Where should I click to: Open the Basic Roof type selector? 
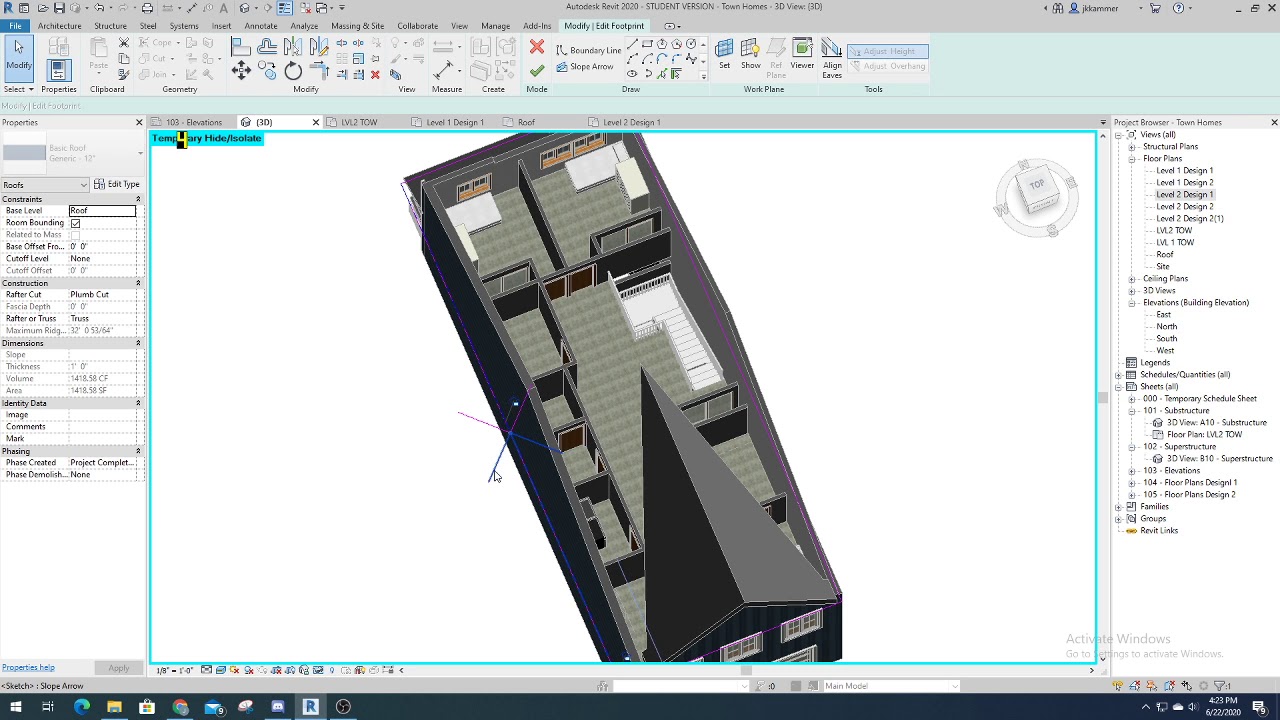(72, 153)
